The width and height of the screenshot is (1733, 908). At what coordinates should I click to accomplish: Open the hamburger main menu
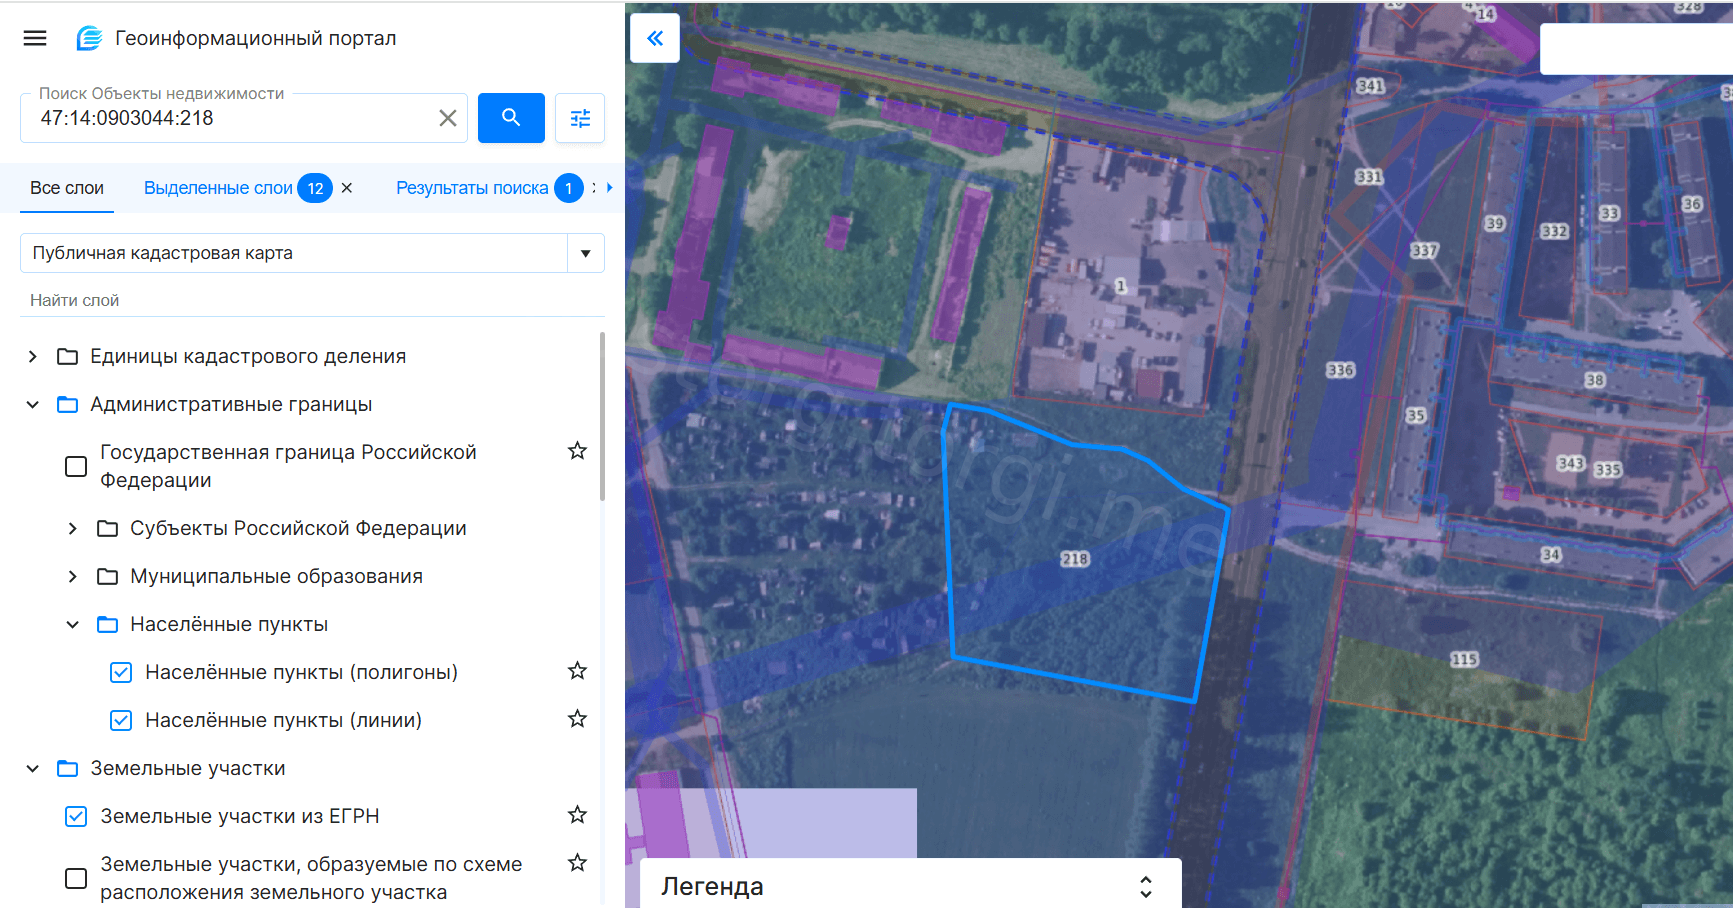click(x=35, y=38)
